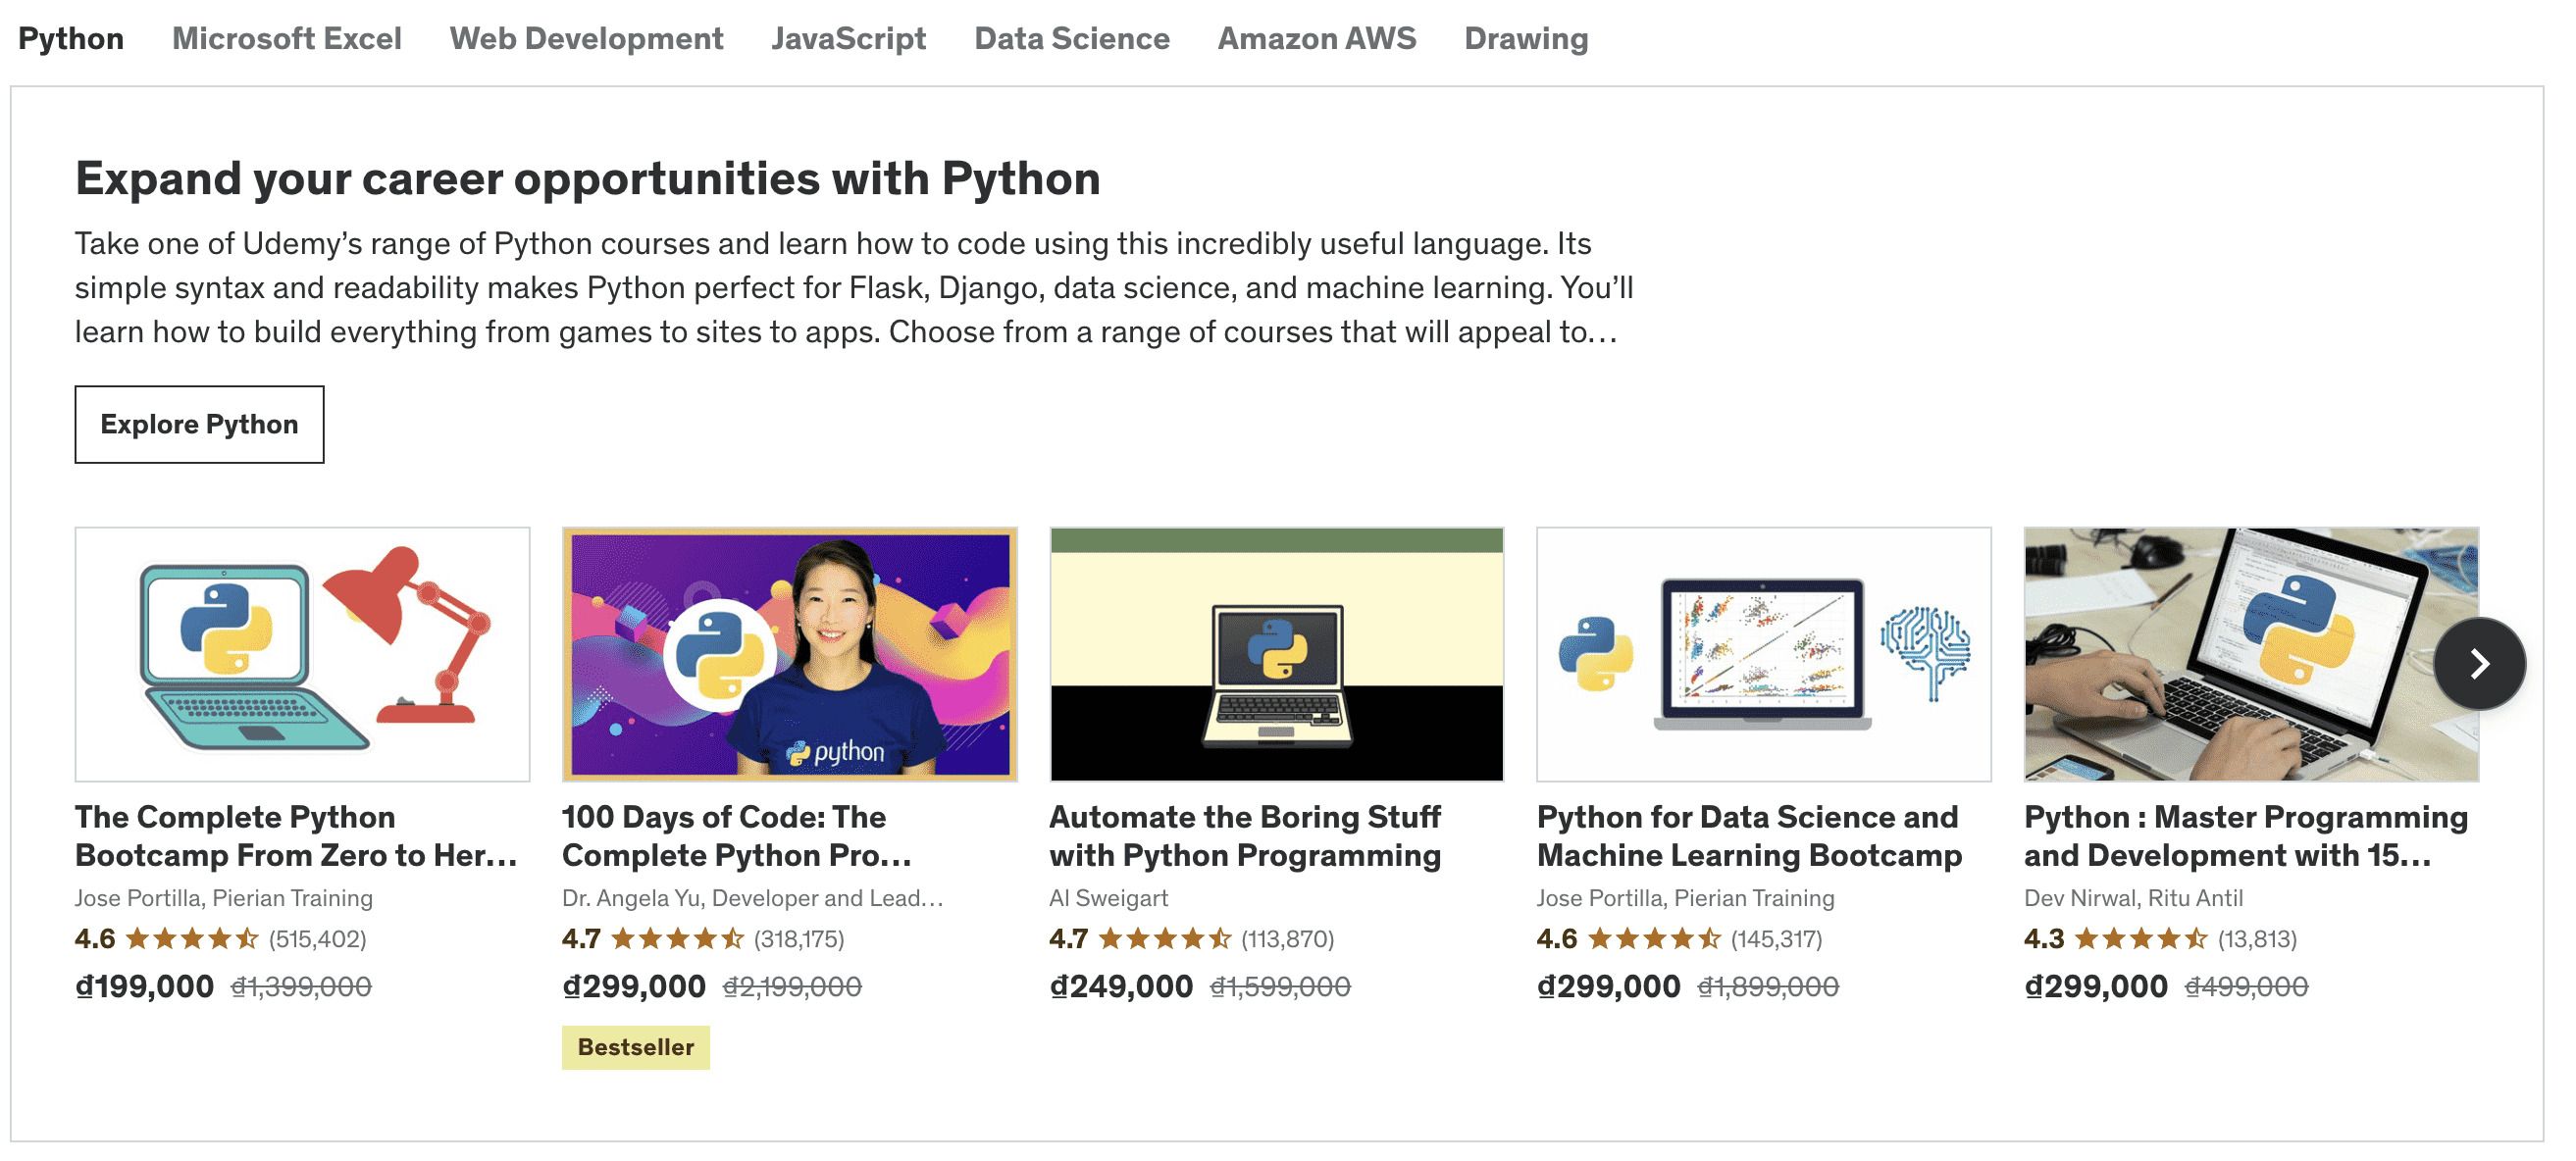The image size is (2576, 1161).
Task: Click instructor Dr. Angela Yu text
Action: [x=752, y=898]
